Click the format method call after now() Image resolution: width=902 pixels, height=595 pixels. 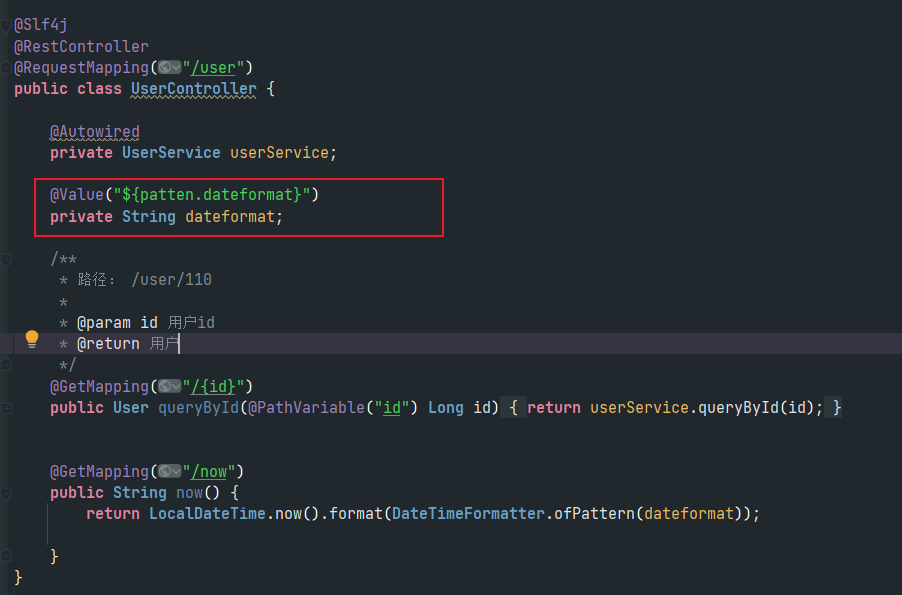tap(356, 513)
